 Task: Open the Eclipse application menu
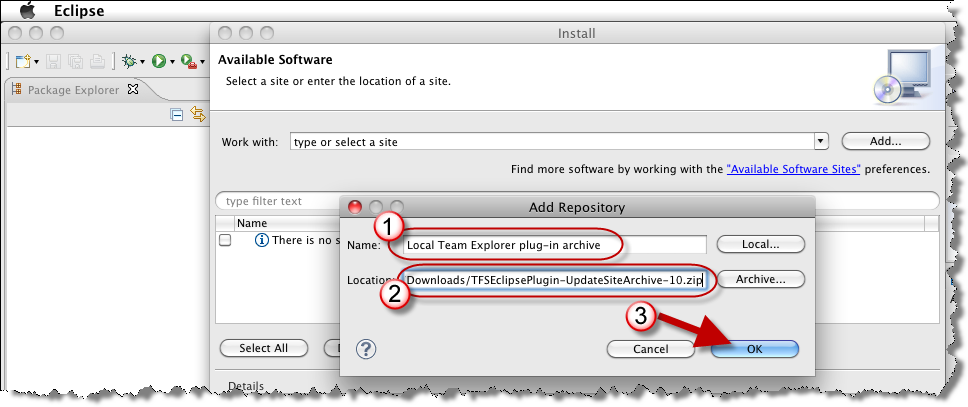point(79,11)
